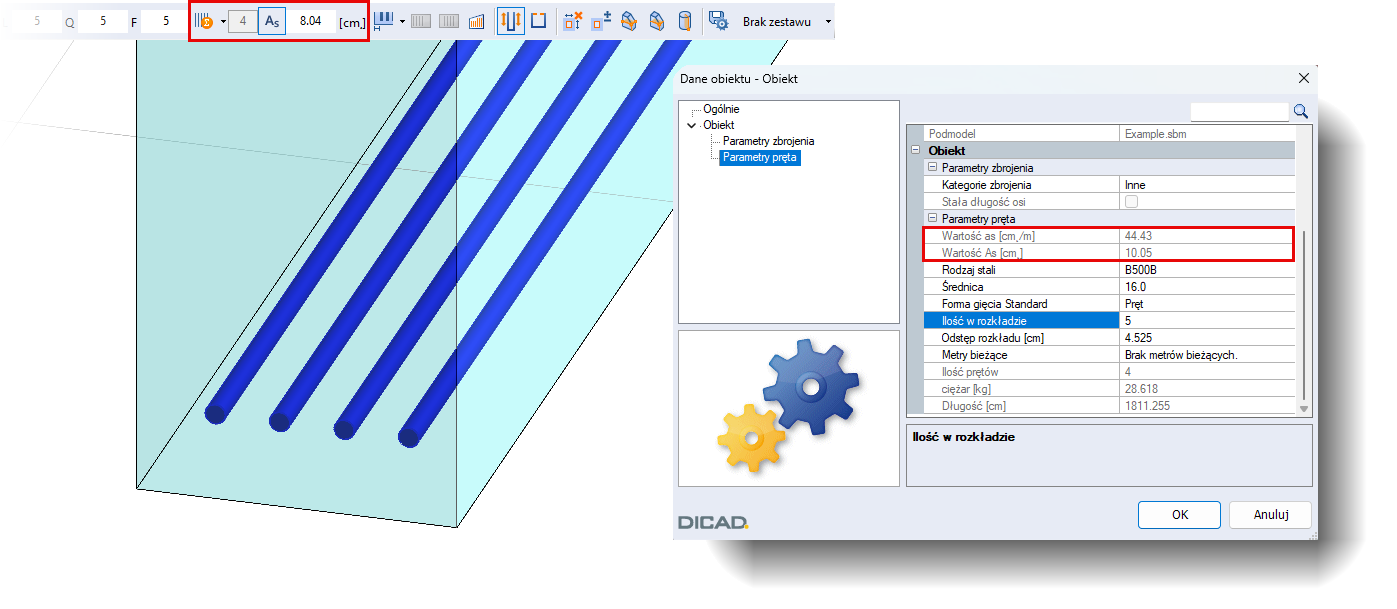
Task: Click the 8.04 As value field
Action: tap(311, 21)
